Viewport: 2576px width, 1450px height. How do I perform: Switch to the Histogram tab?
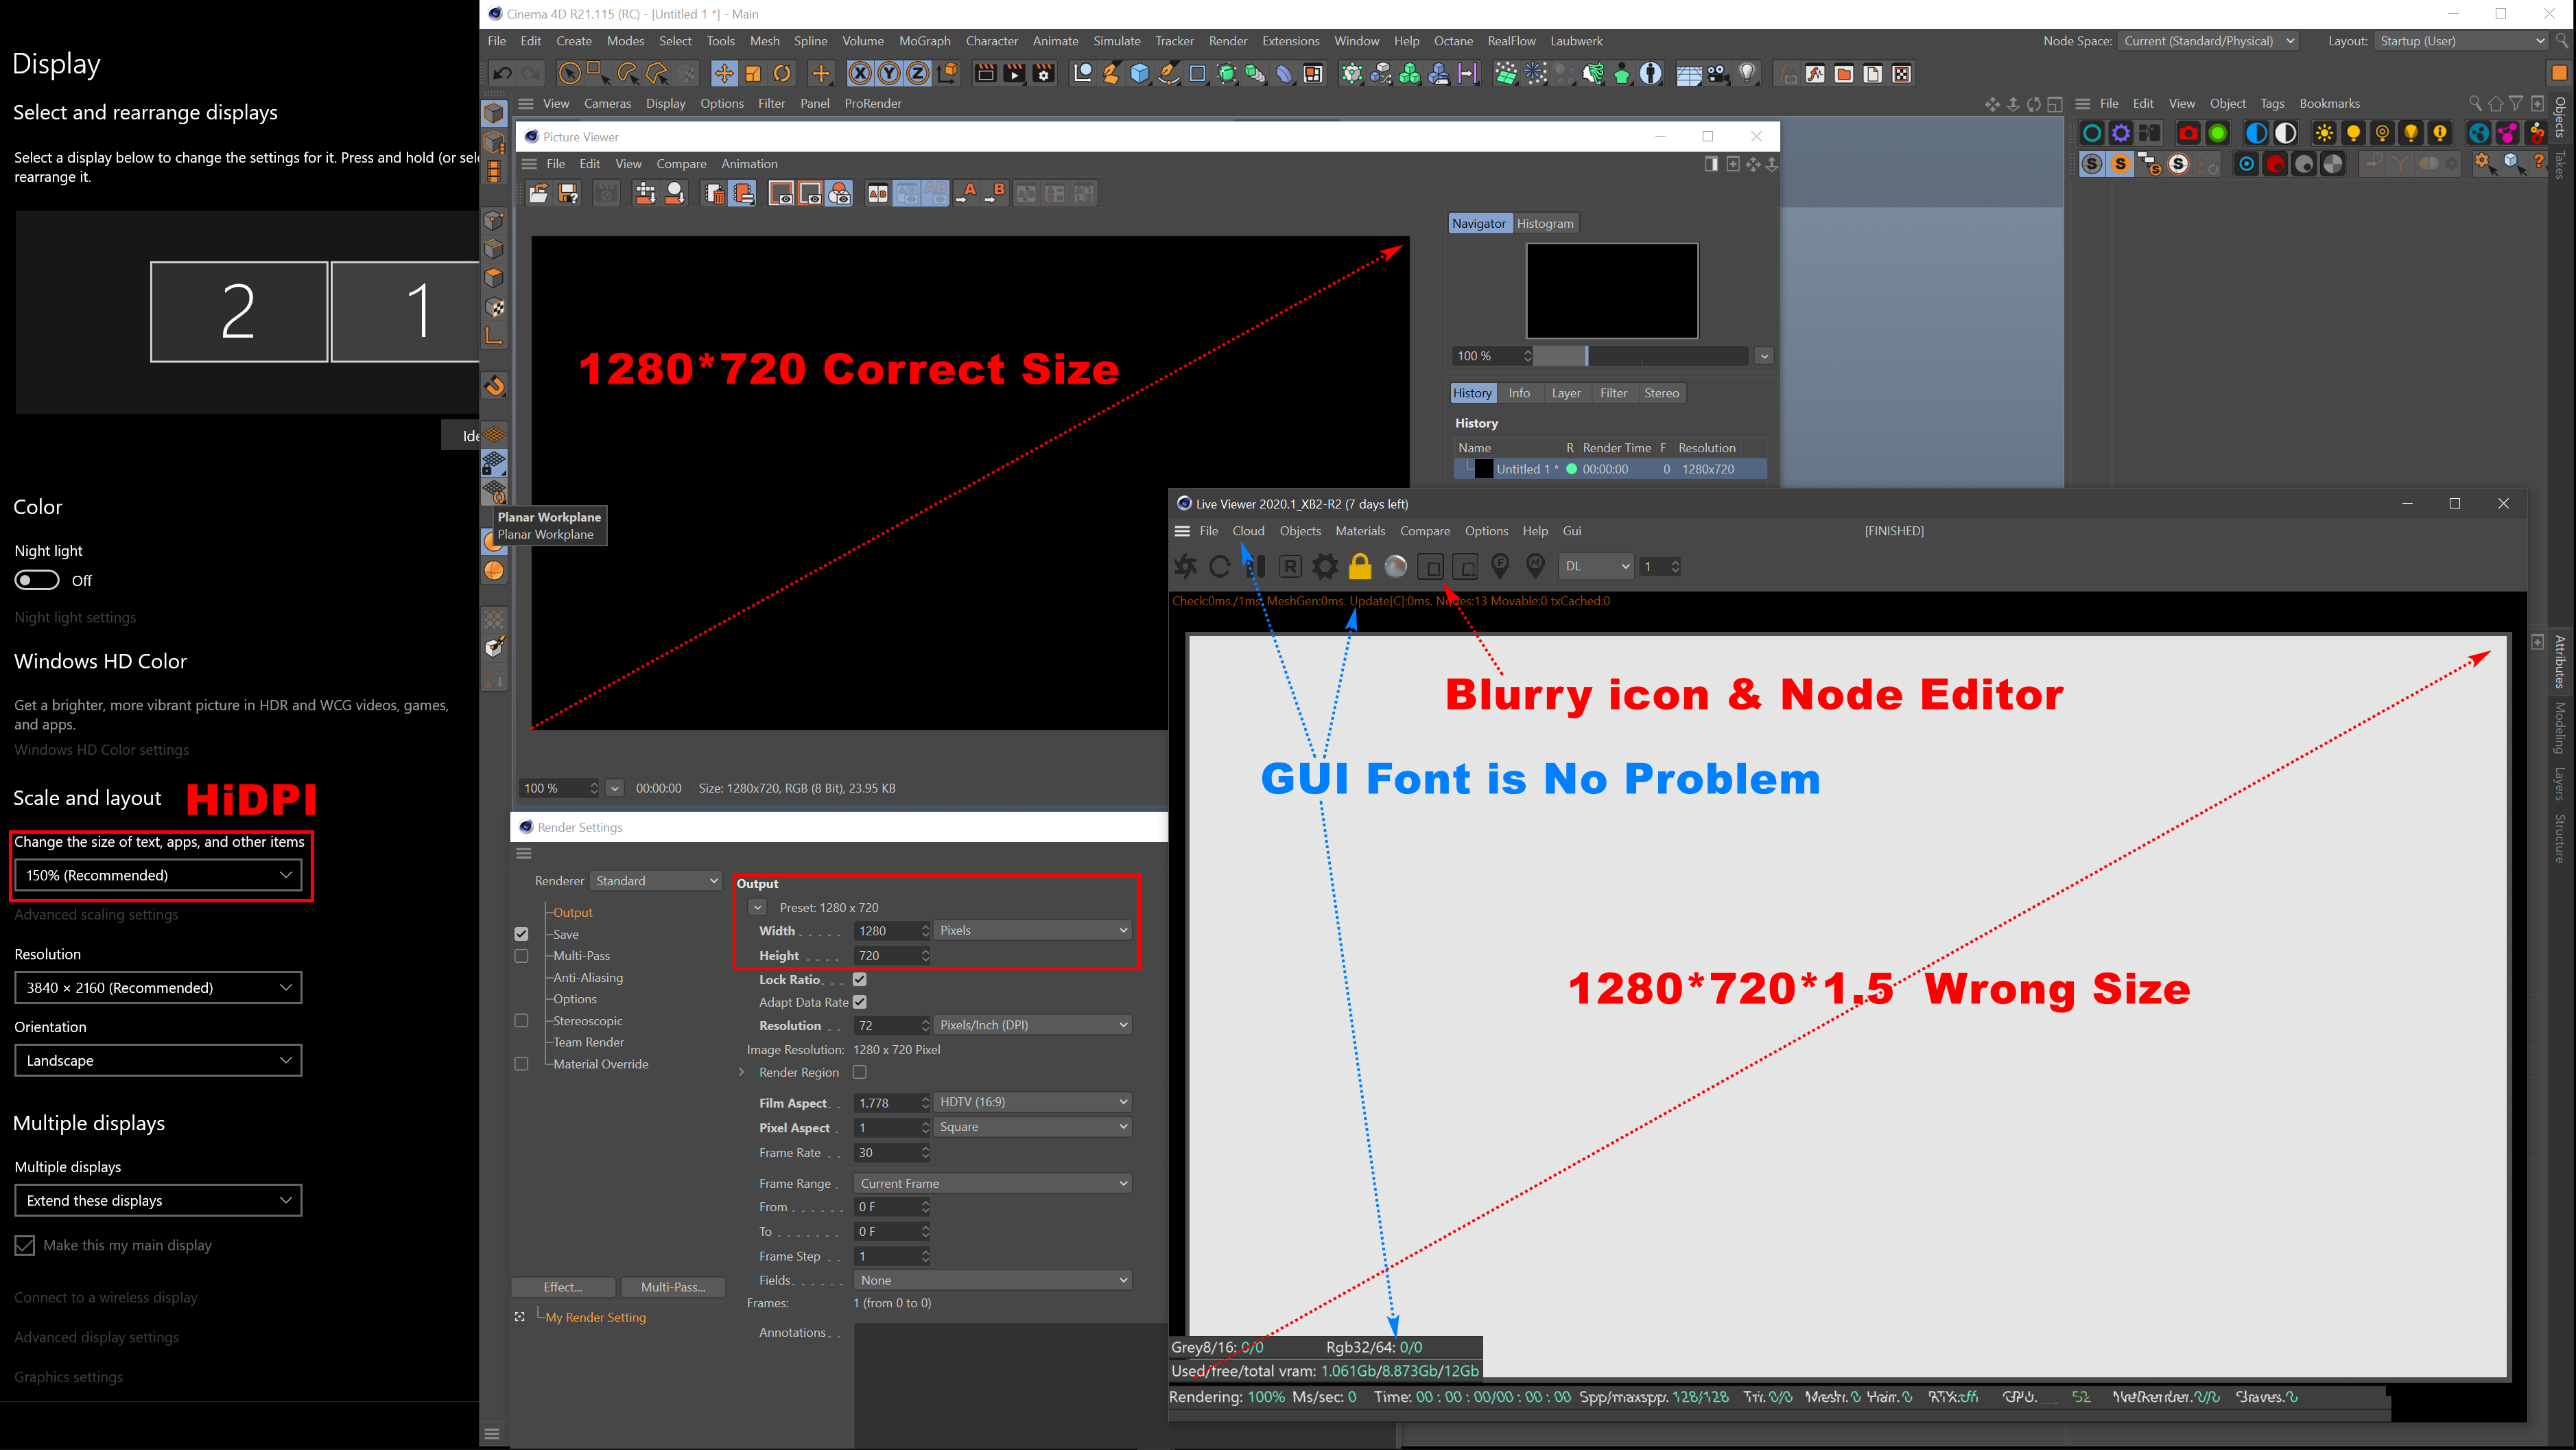[1544, 223]
